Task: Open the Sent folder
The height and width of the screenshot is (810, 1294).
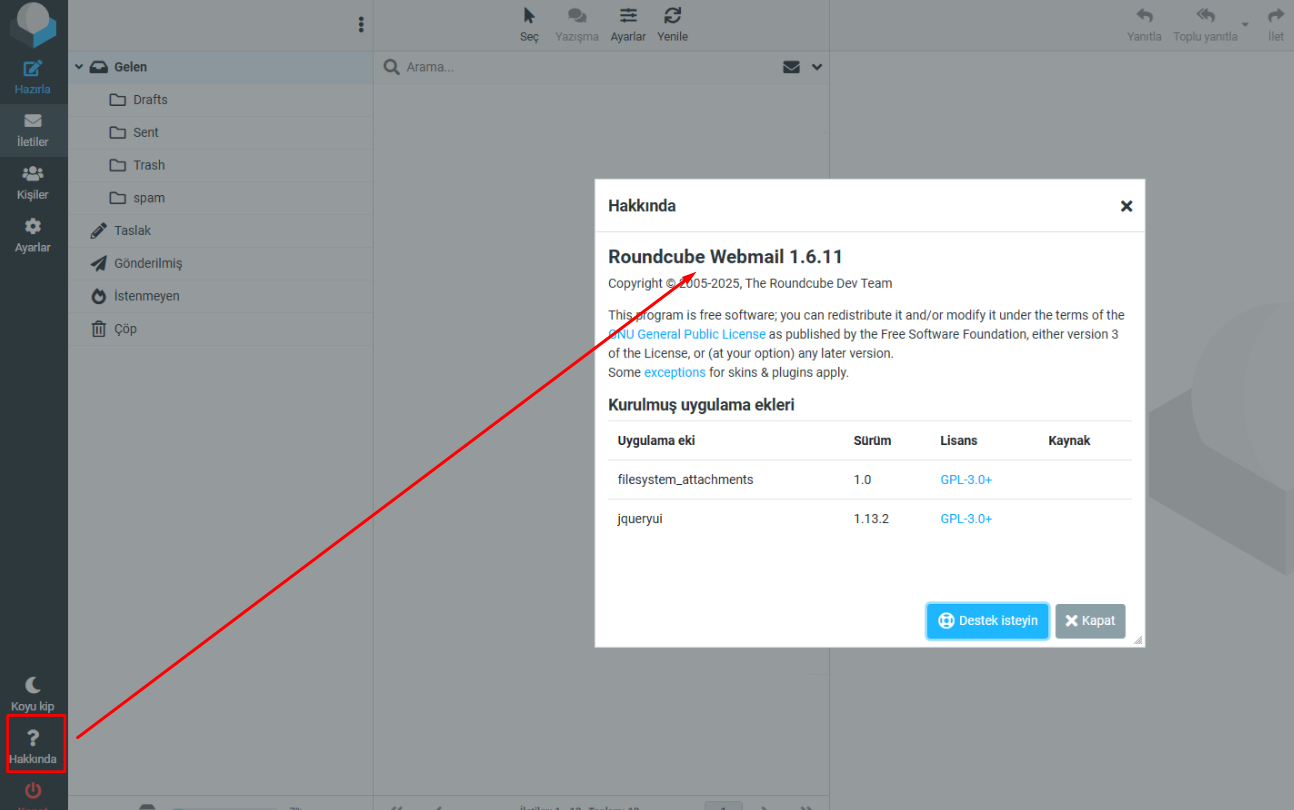Action: tap(220, 133)
